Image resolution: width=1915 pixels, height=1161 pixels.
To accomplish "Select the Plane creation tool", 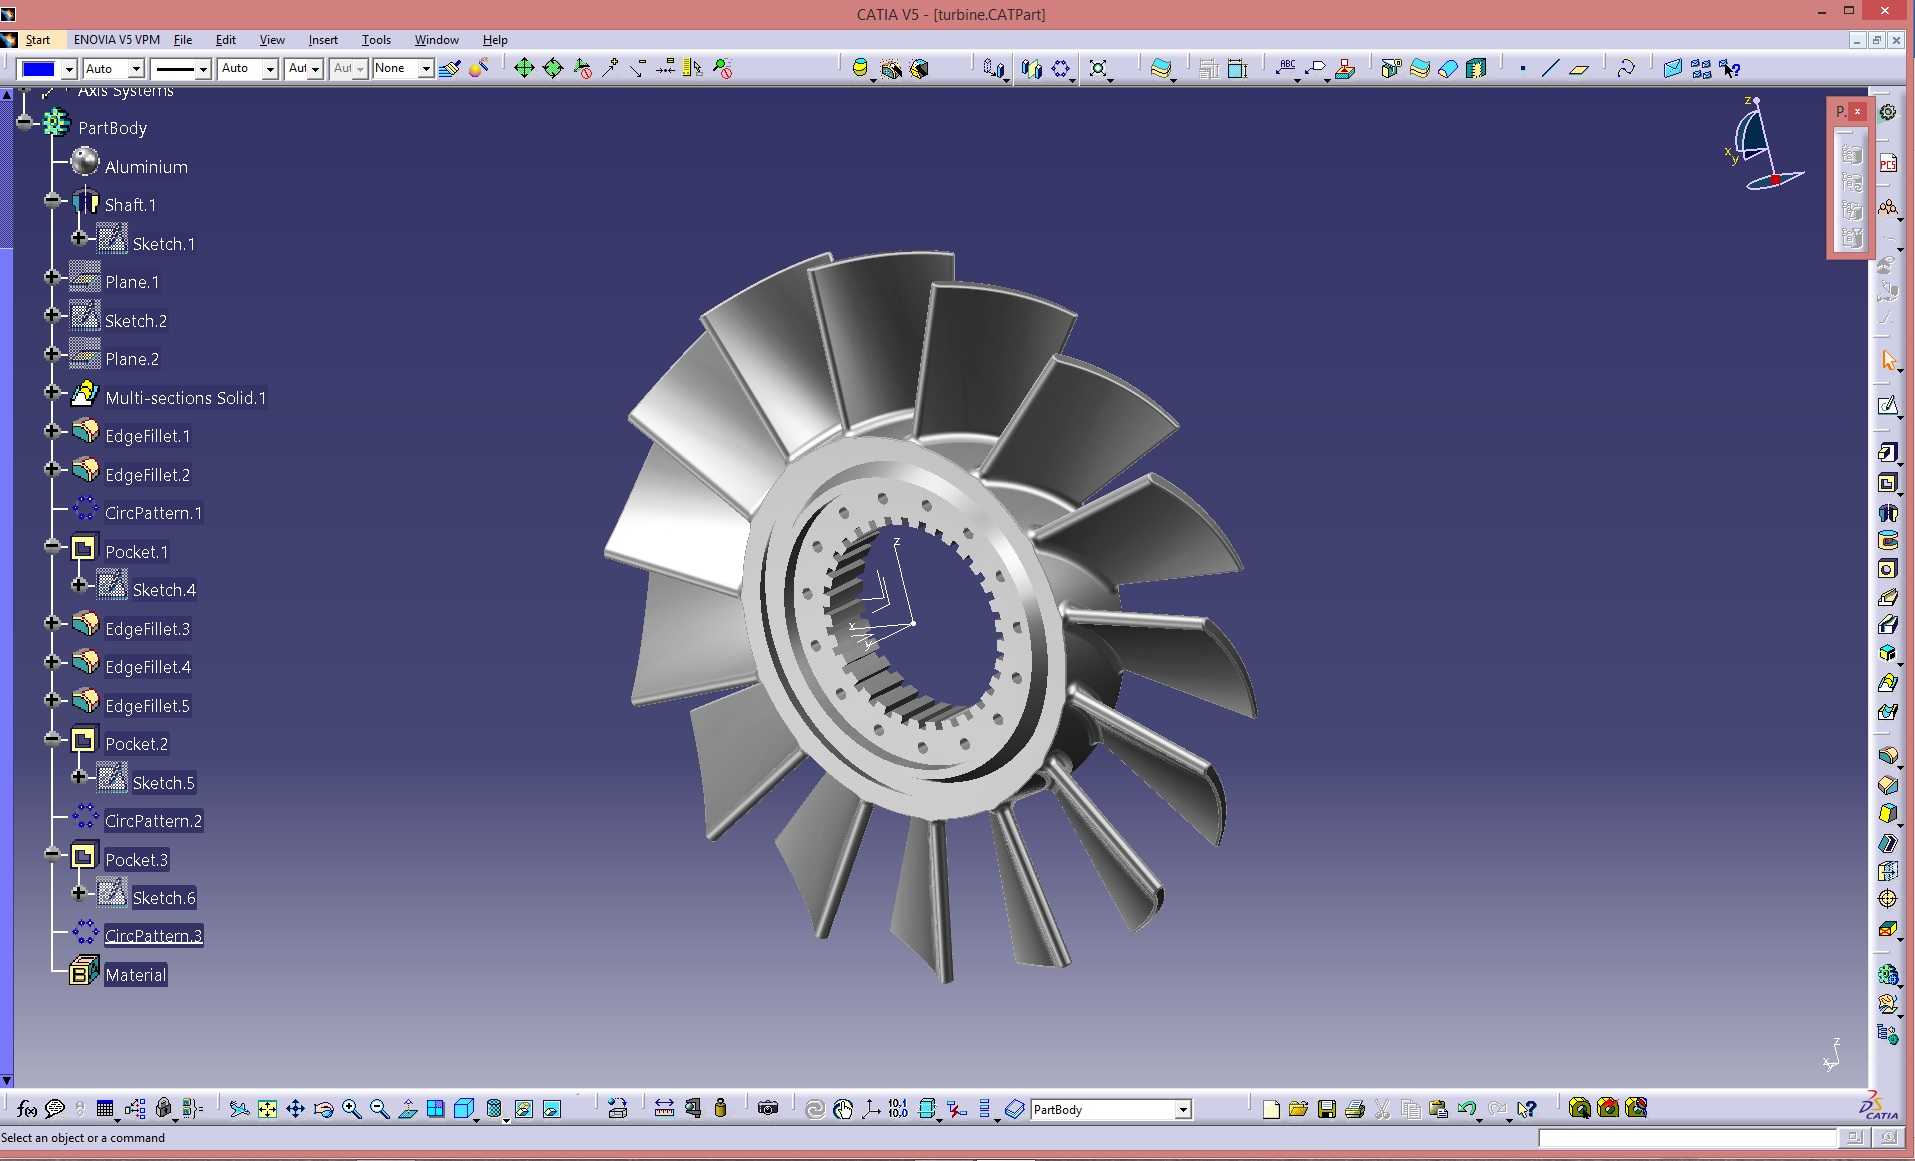I will point(1579,69).
